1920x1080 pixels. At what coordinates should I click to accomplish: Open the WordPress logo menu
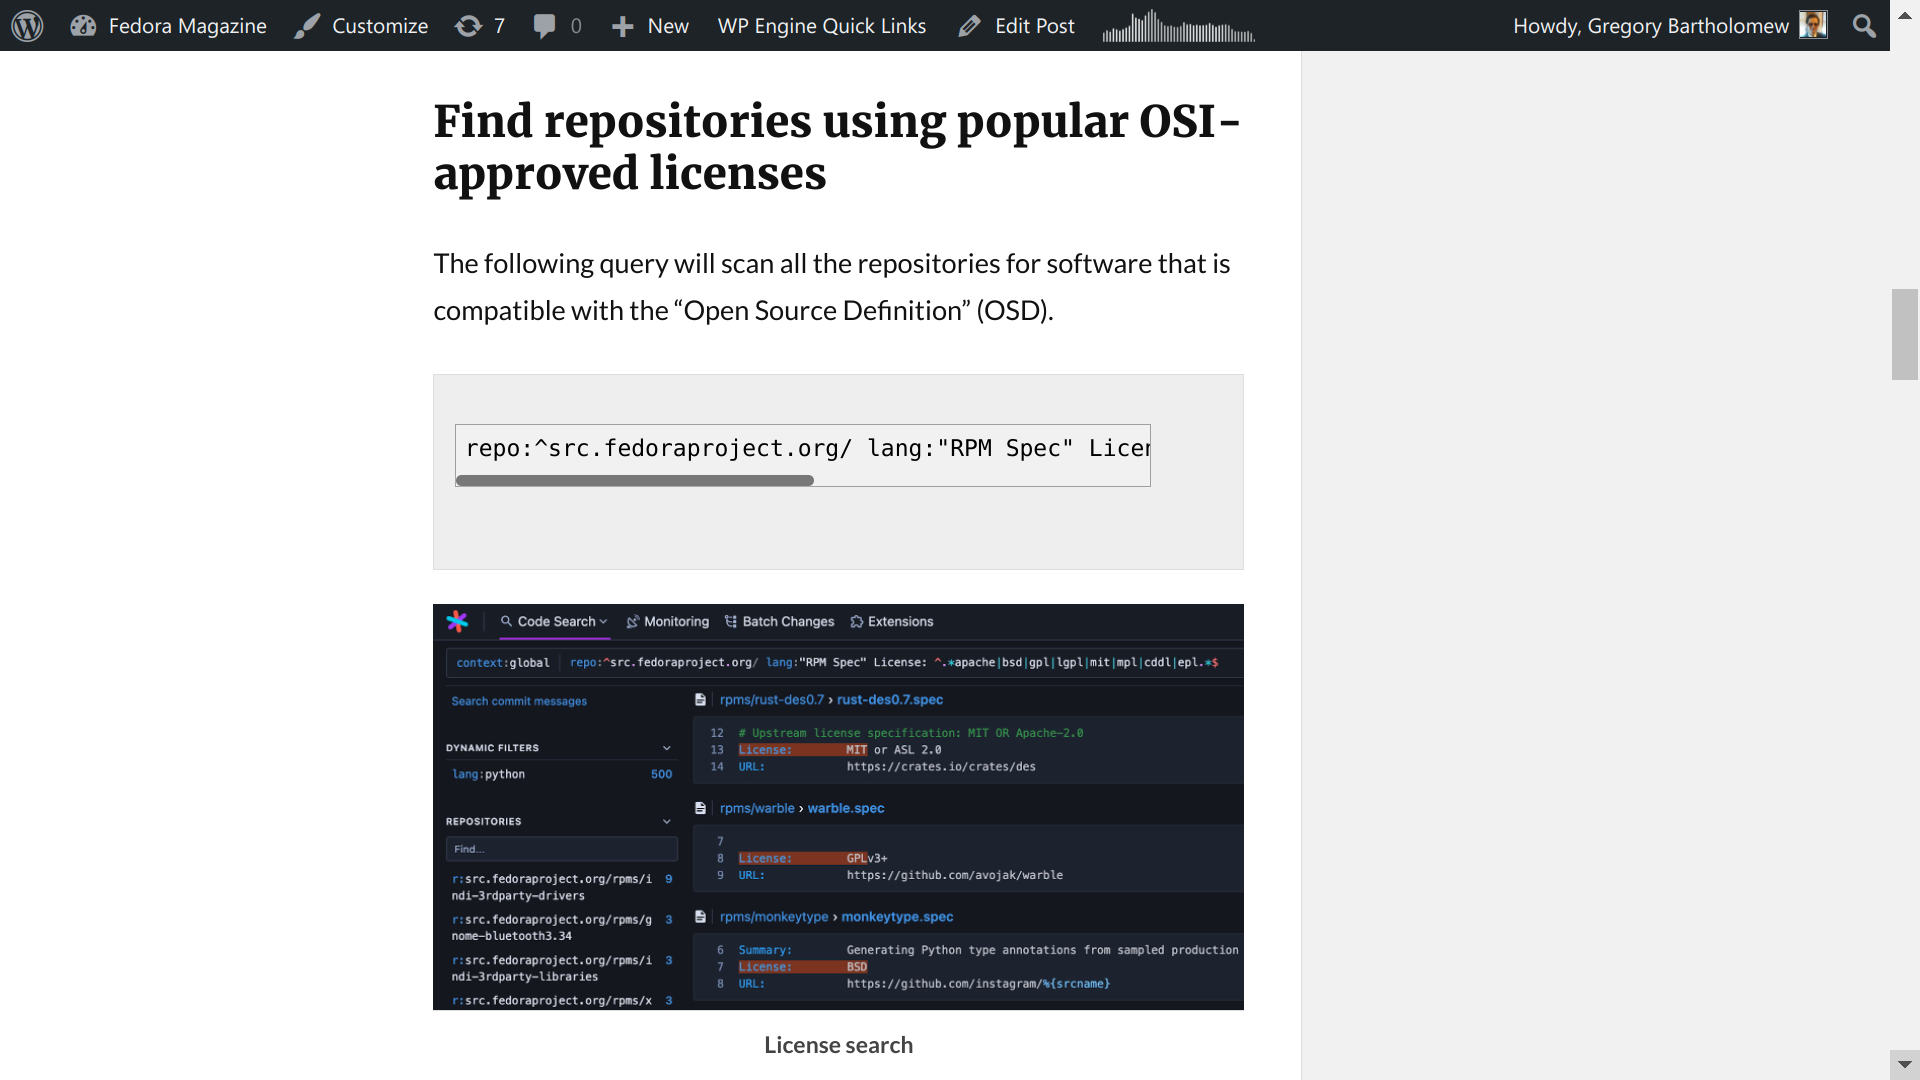27,26
